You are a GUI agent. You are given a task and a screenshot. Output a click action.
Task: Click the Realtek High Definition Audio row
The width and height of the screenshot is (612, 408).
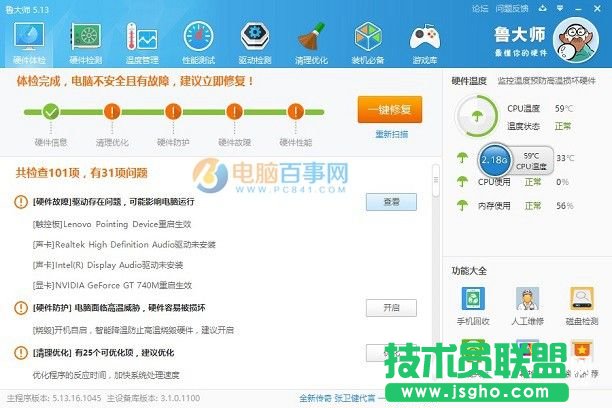pos(124,245)
